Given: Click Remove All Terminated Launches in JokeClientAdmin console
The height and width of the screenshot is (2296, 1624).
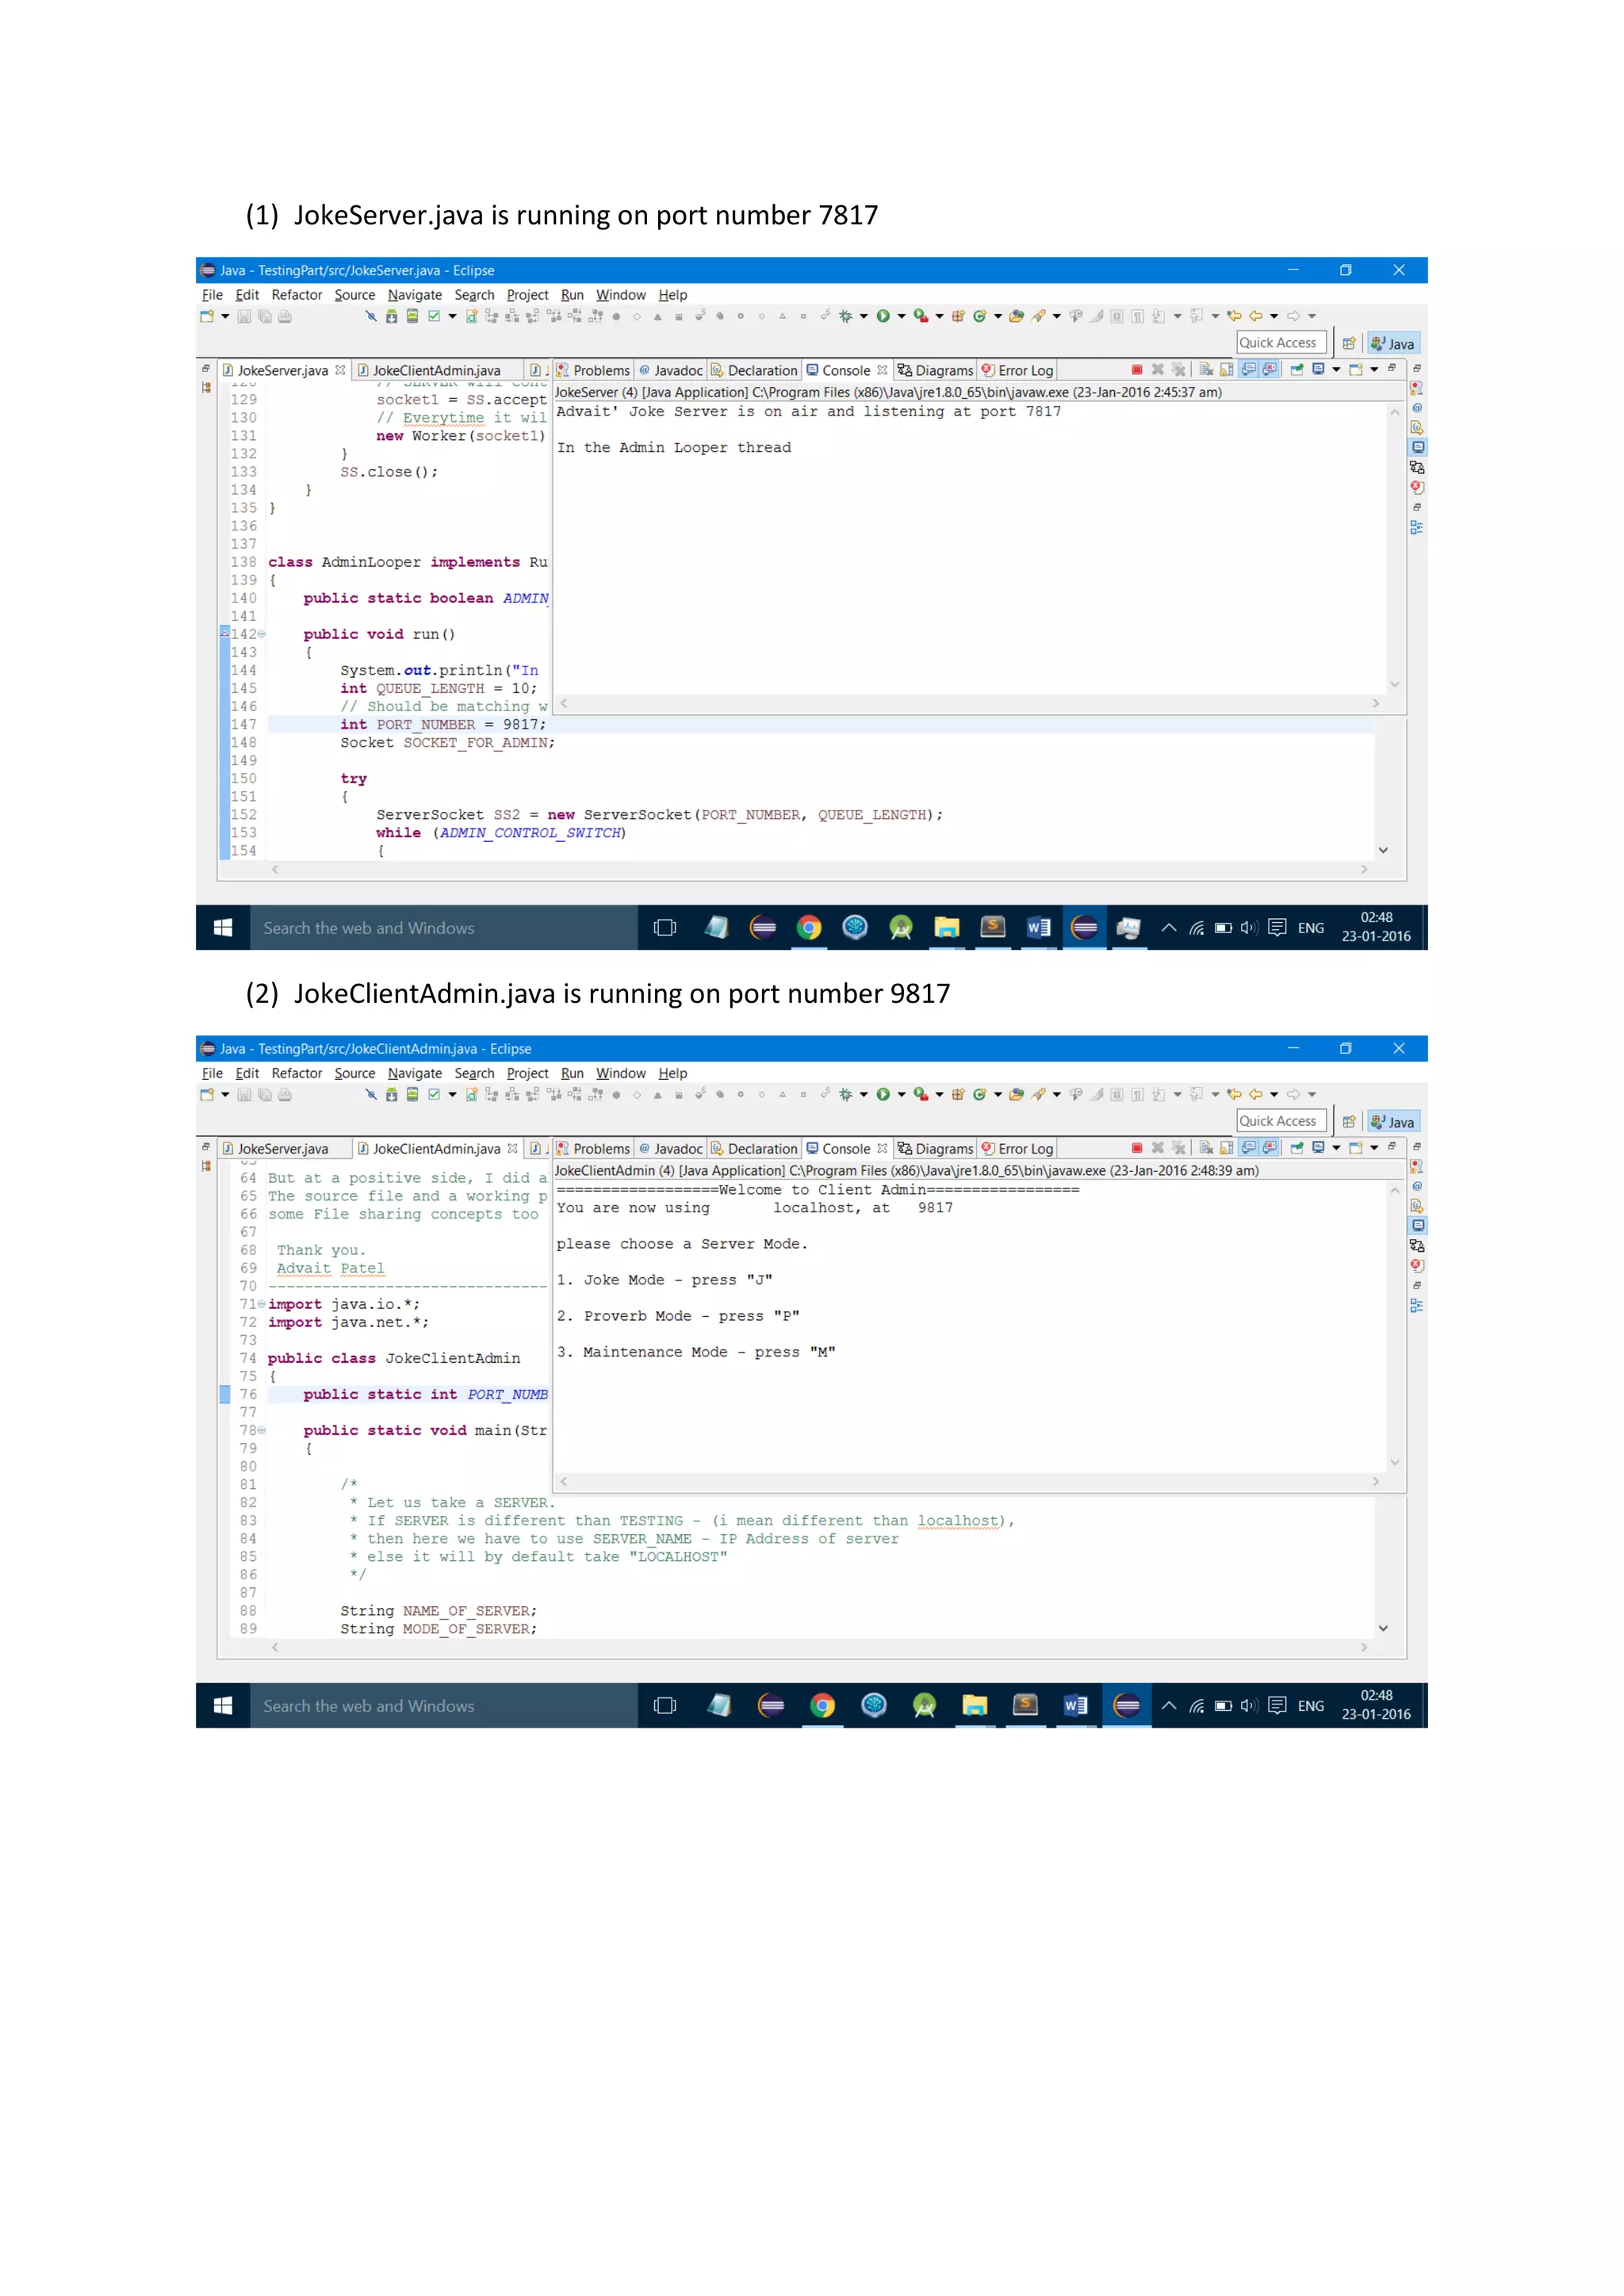Looking at the screenshot, I should (1179, 1148).
